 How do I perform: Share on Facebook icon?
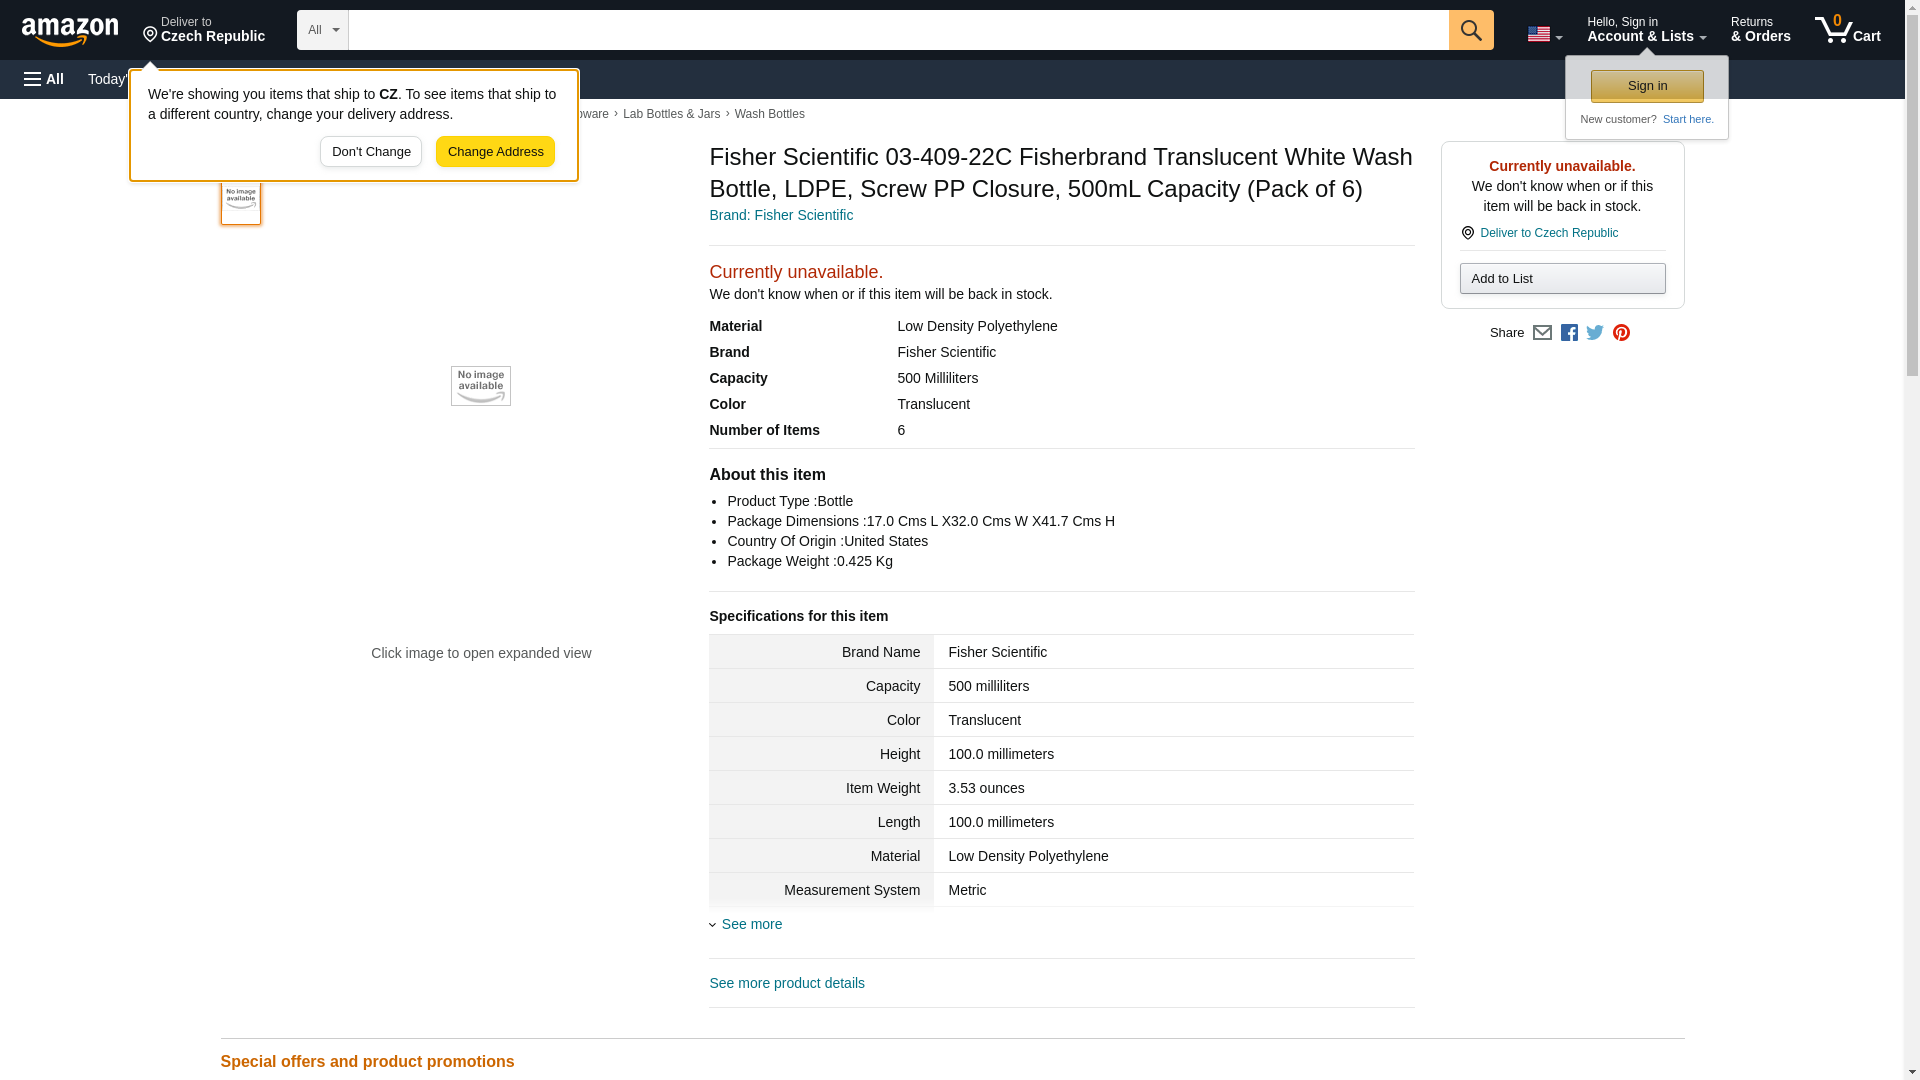click(x=1569, y=333)
